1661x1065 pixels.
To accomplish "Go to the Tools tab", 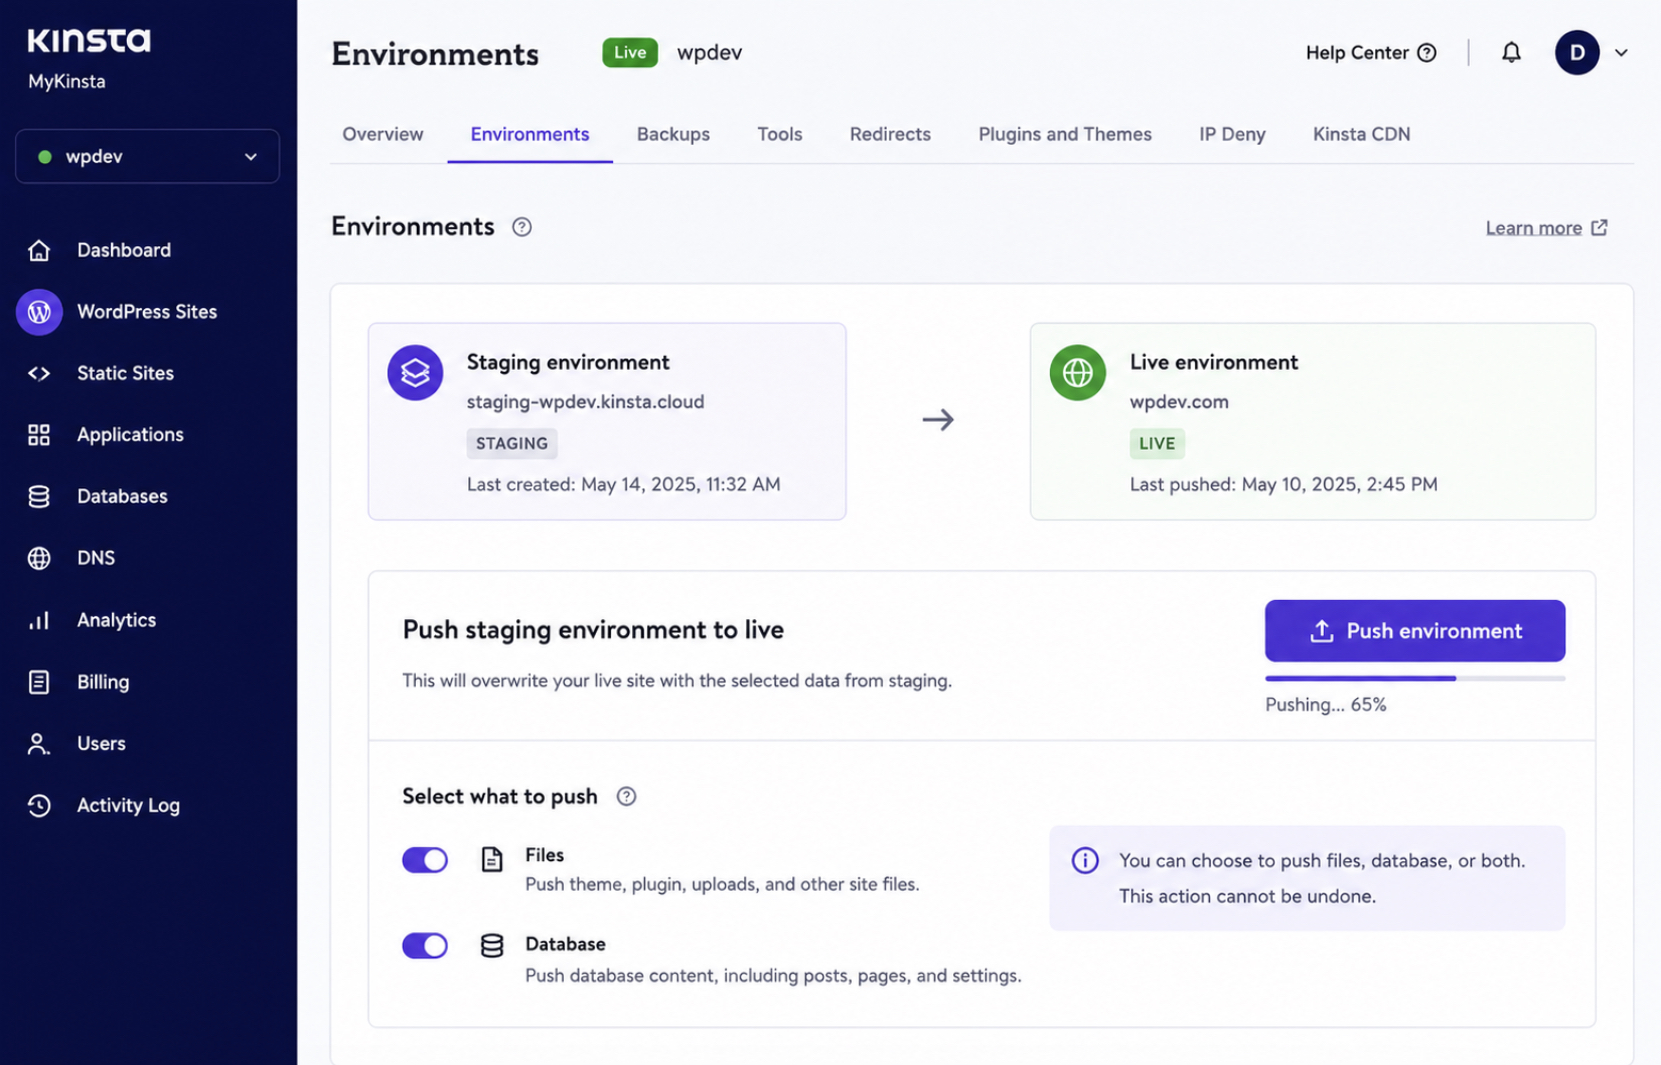I will [x=780, y=134].
